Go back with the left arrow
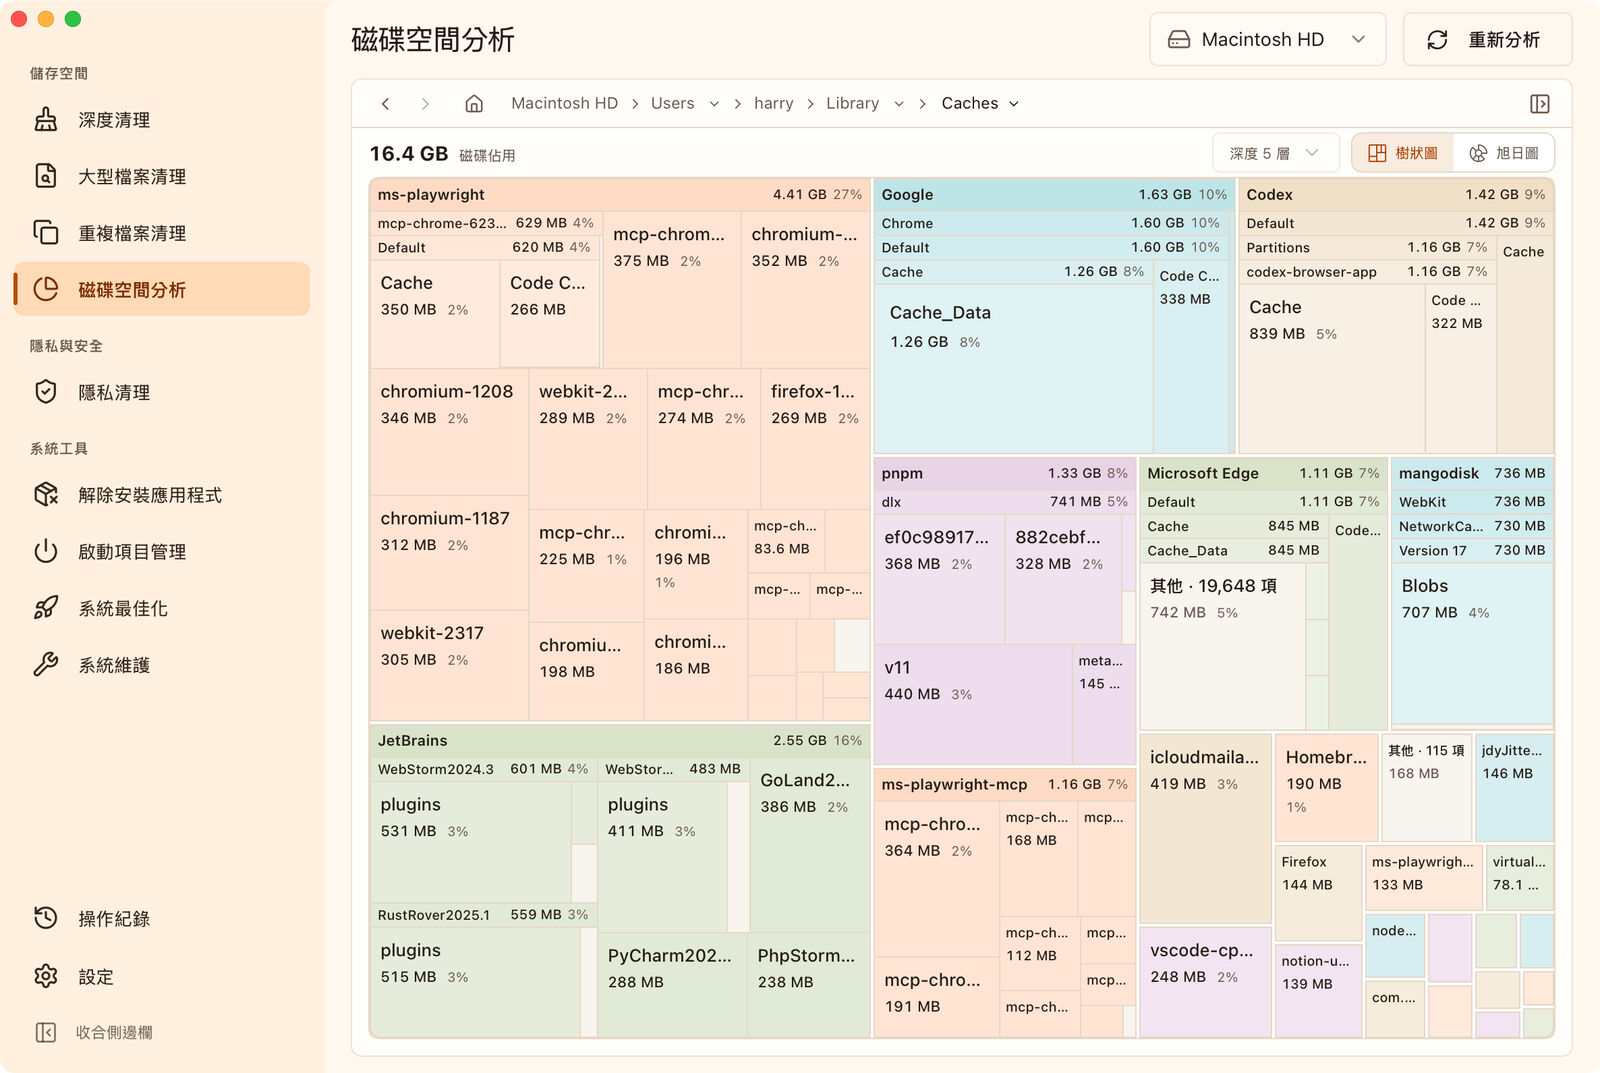 [x=386, y=104]
